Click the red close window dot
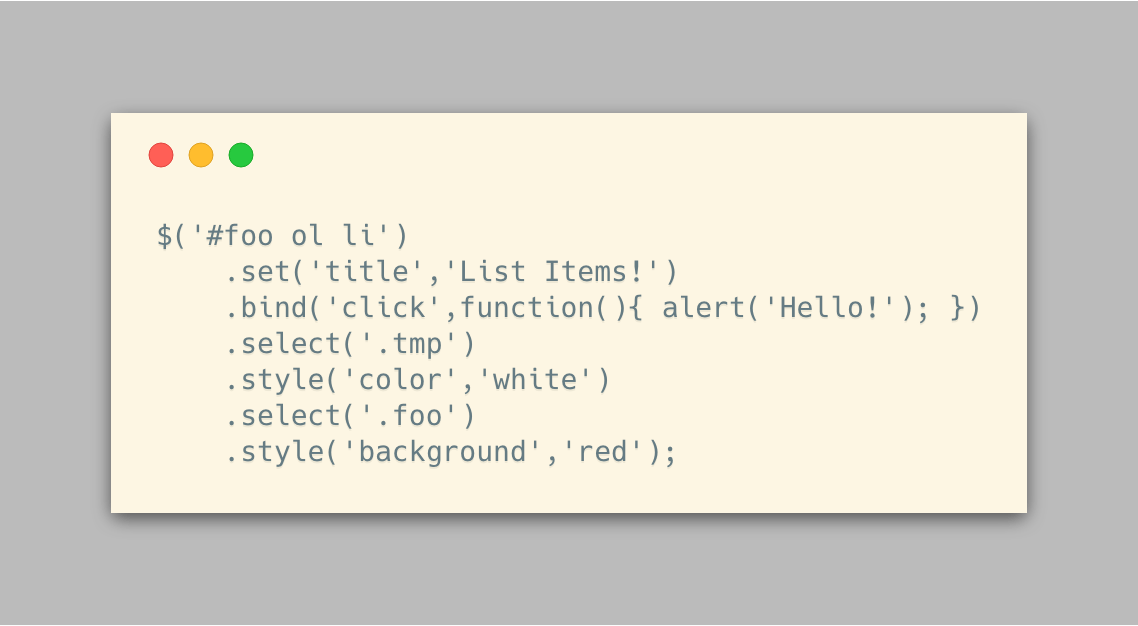Image resolution: width=1138 pixels, height=626 pixels. [x=161, y=155]
